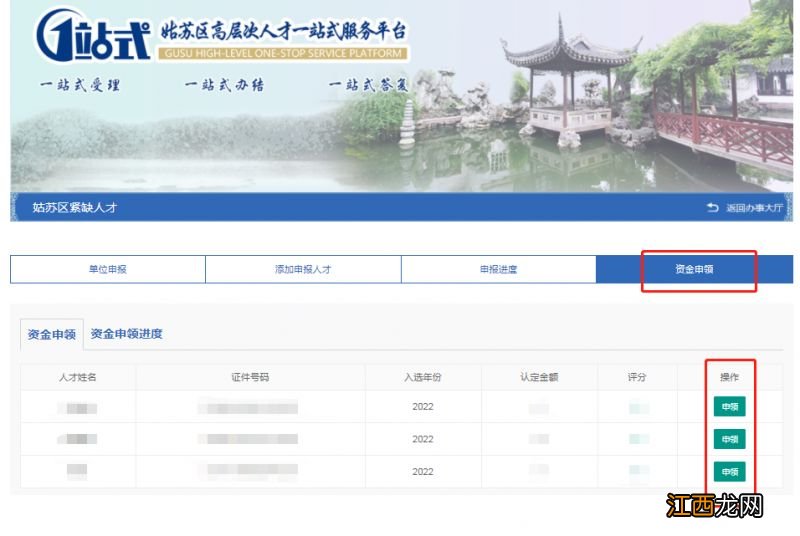Switch to the 添加申报人才 tab
Screen dimensions: 800x536
tap(303, 269)
